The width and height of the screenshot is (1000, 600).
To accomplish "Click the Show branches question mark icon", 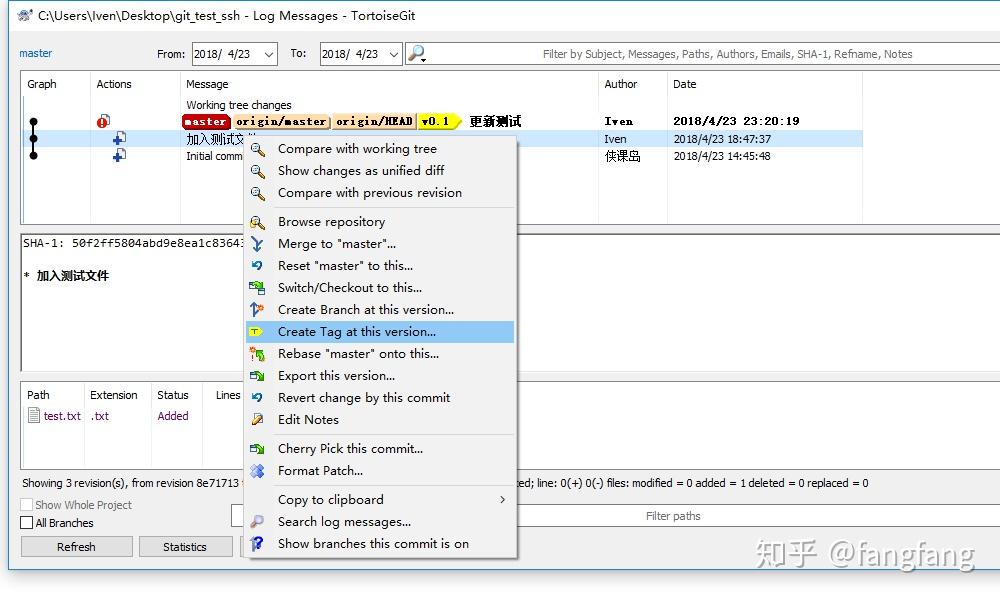I will point(257,544).
